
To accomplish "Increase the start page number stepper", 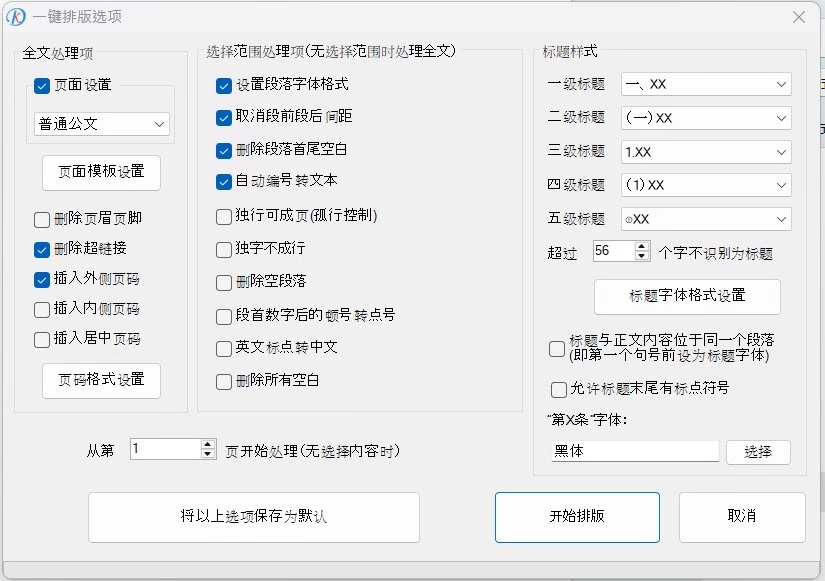I will [208, 445].
